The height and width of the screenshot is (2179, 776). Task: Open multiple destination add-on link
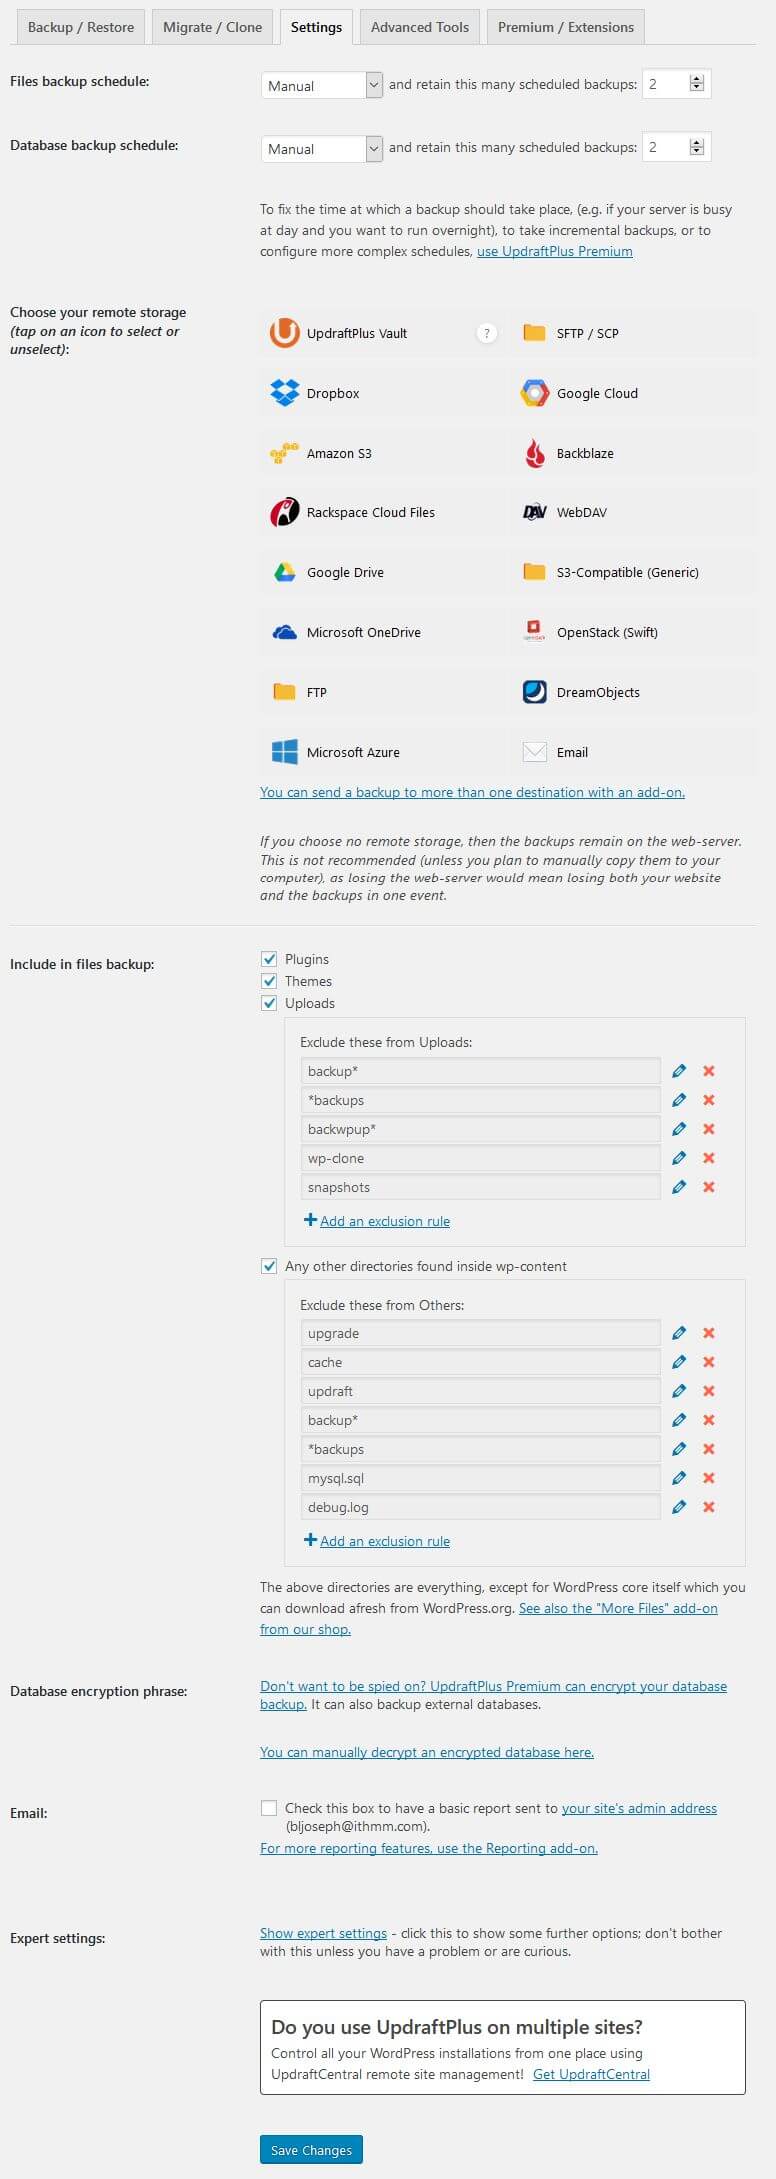click(472, 792)
